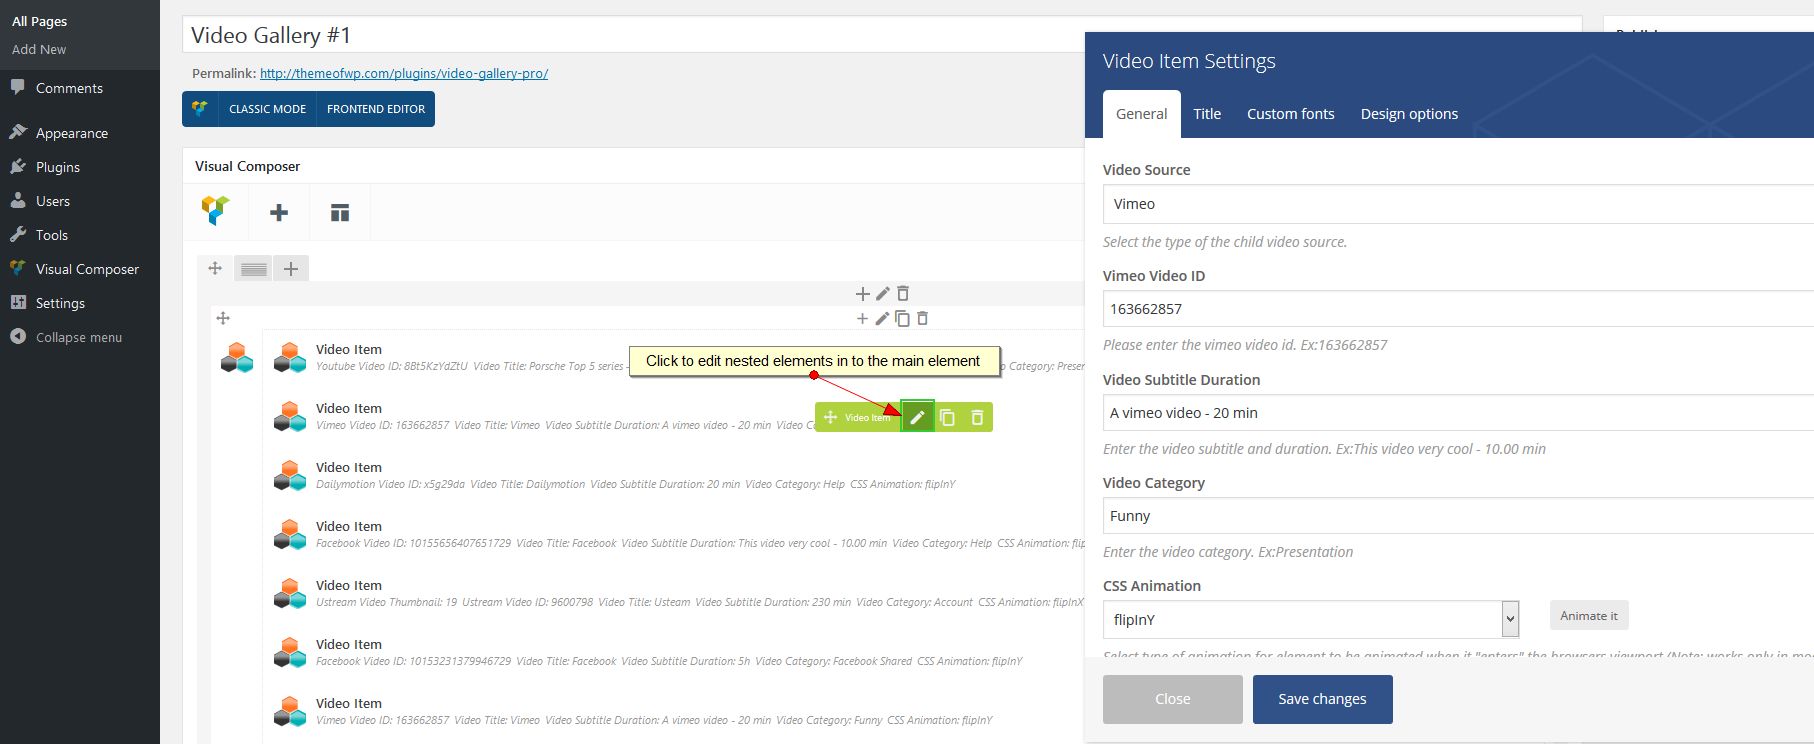Change row layout with the columns icon
This screenshot has width=1814, height=744.
point(254,268)
